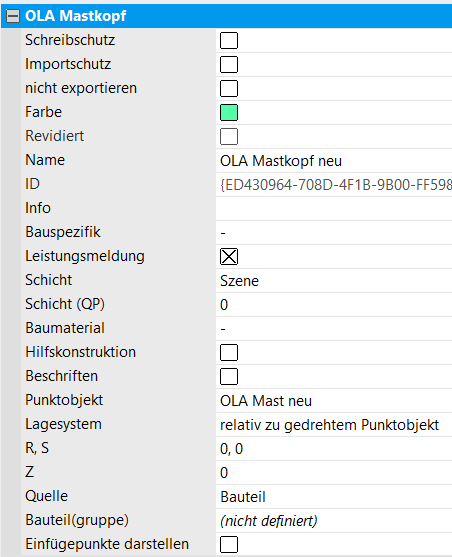Toggle the Revidiert checkbox
This screenshot has width=452, height=557.
(229, 136)
